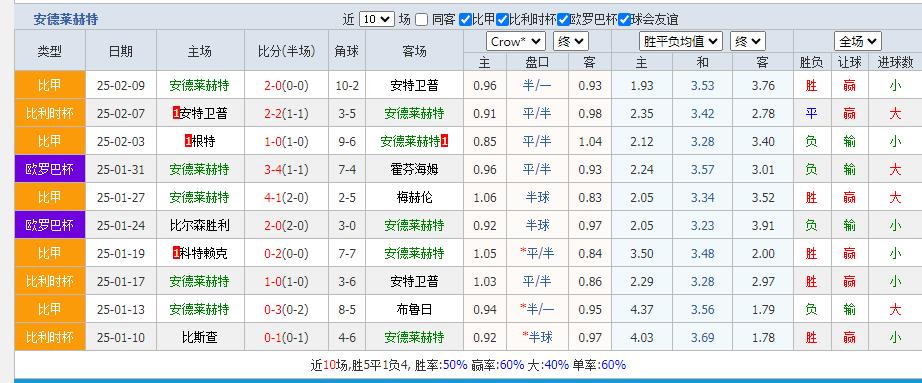
Task: Open the 2-2(1-1) score on 25-02-07
Action: [x=286, y=114]
